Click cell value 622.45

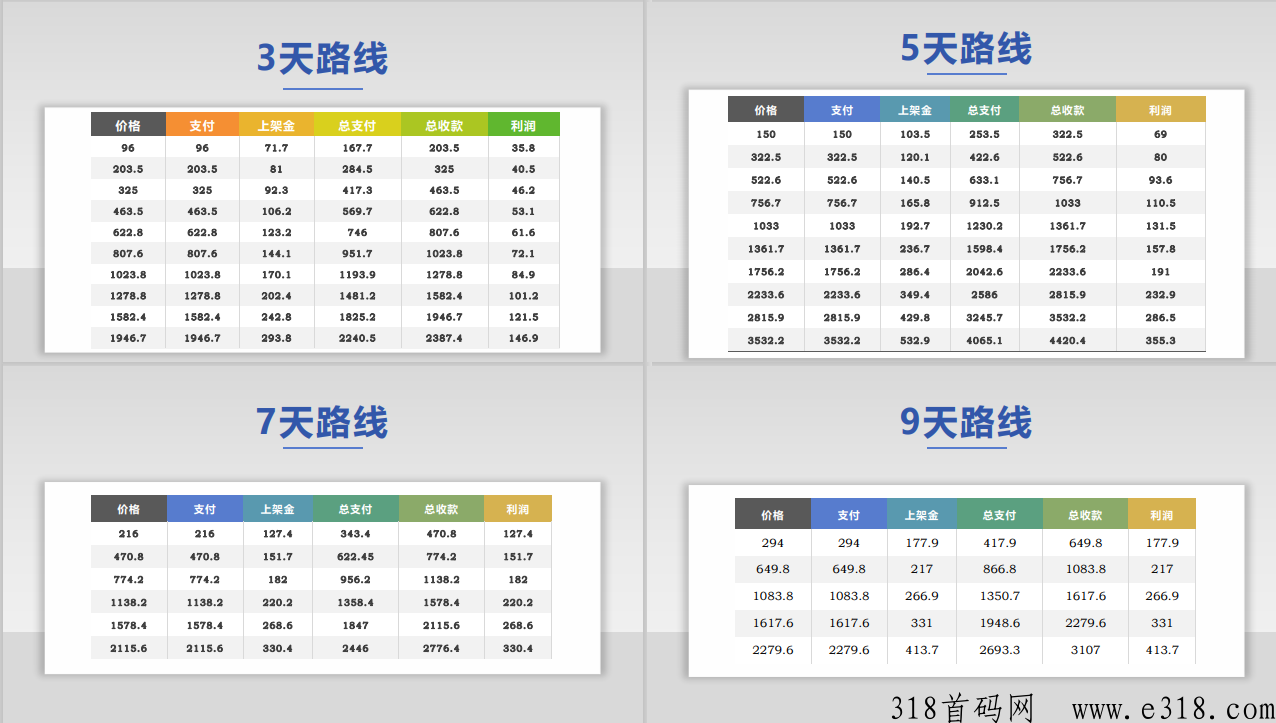tap(355, 557)
